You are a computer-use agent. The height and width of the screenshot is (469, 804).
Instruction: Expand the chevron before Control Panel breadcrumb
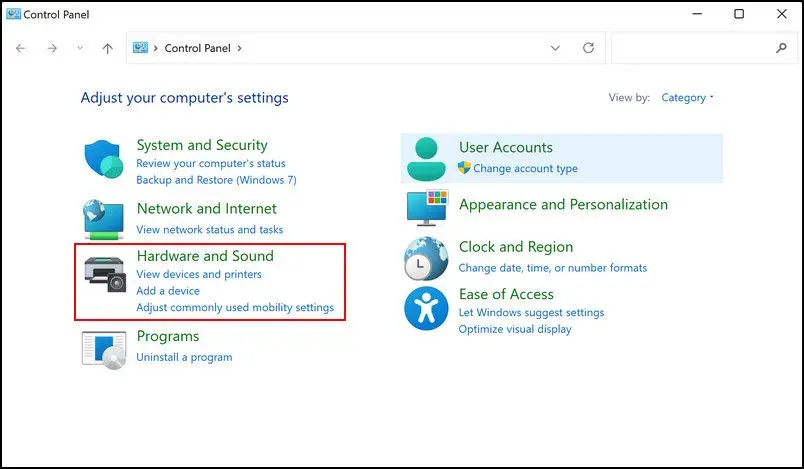pos(155,48)
